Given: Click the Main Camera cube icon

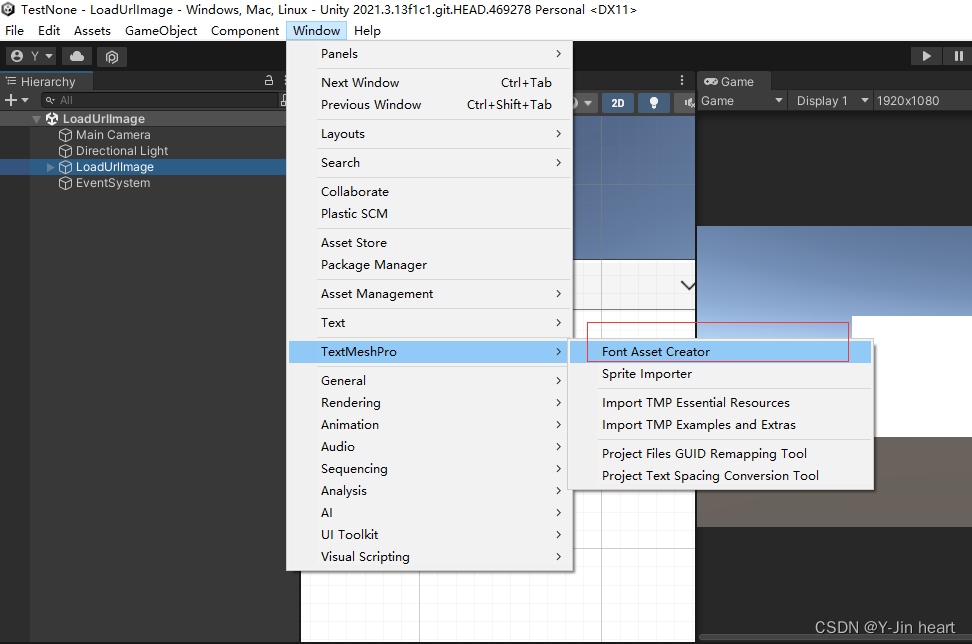Looking at the screenshot, I should (x=65, y=135).
